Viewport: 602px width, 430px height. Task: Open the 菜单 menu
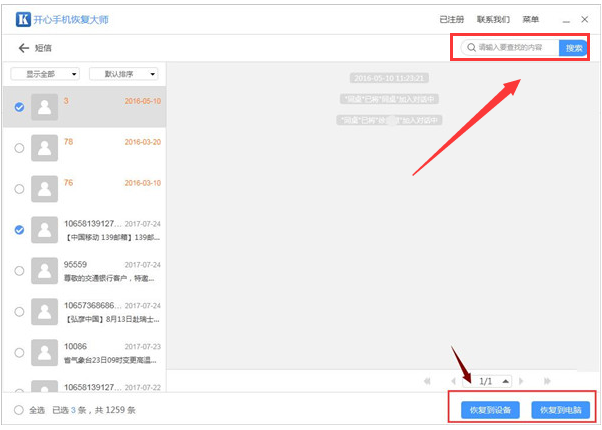pos(530,19)
